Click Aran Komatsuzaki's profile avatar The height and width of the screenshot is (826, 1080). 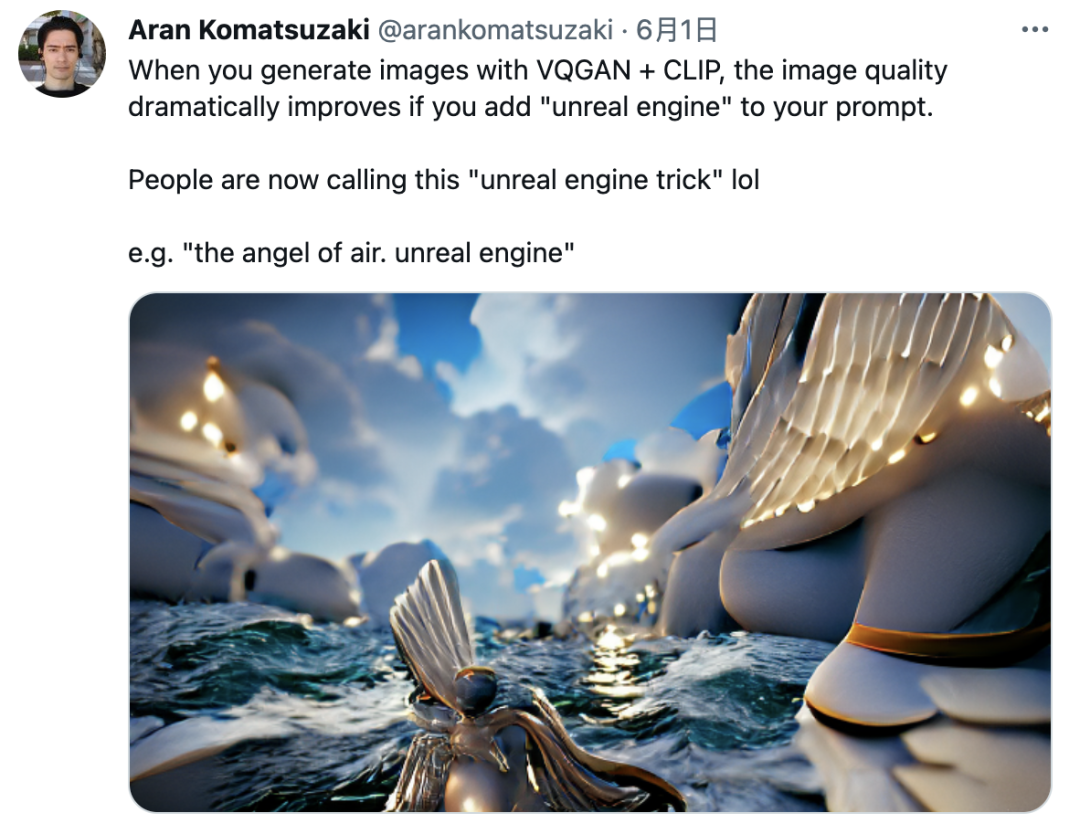[62, 54]
